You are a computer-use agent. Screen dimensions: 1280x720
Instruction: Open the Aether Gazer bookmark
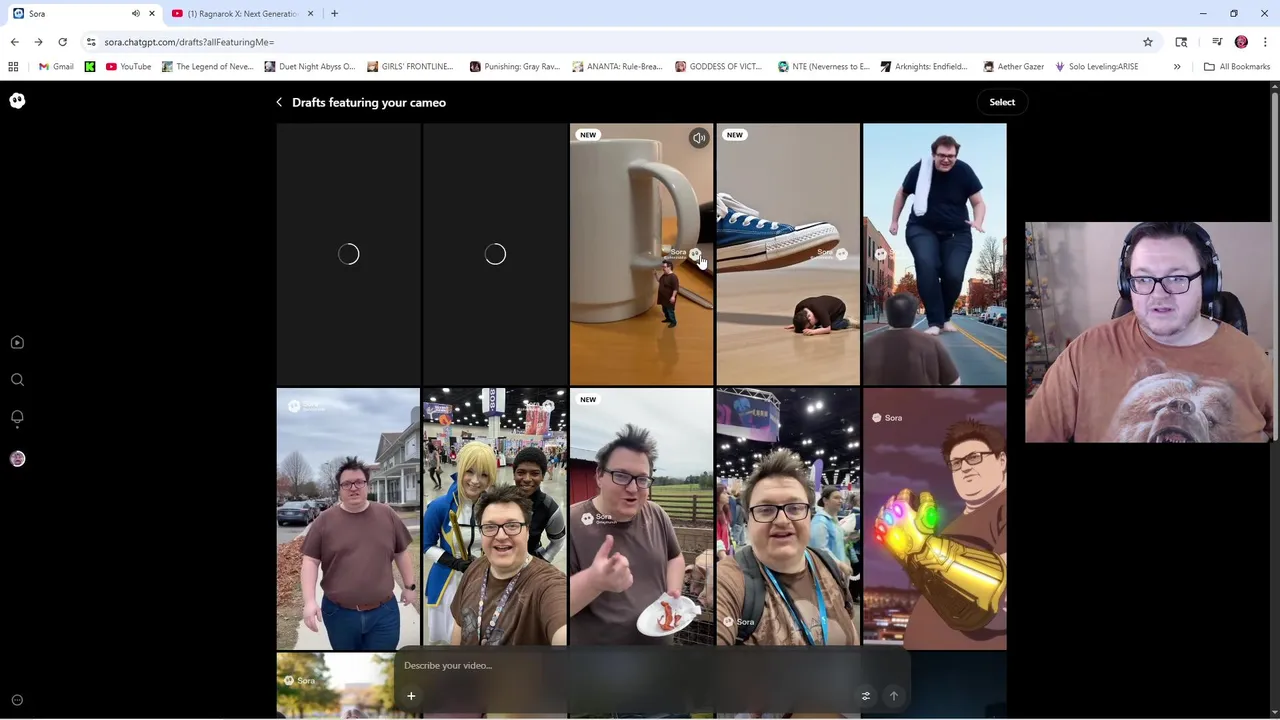coord(1013,67)
